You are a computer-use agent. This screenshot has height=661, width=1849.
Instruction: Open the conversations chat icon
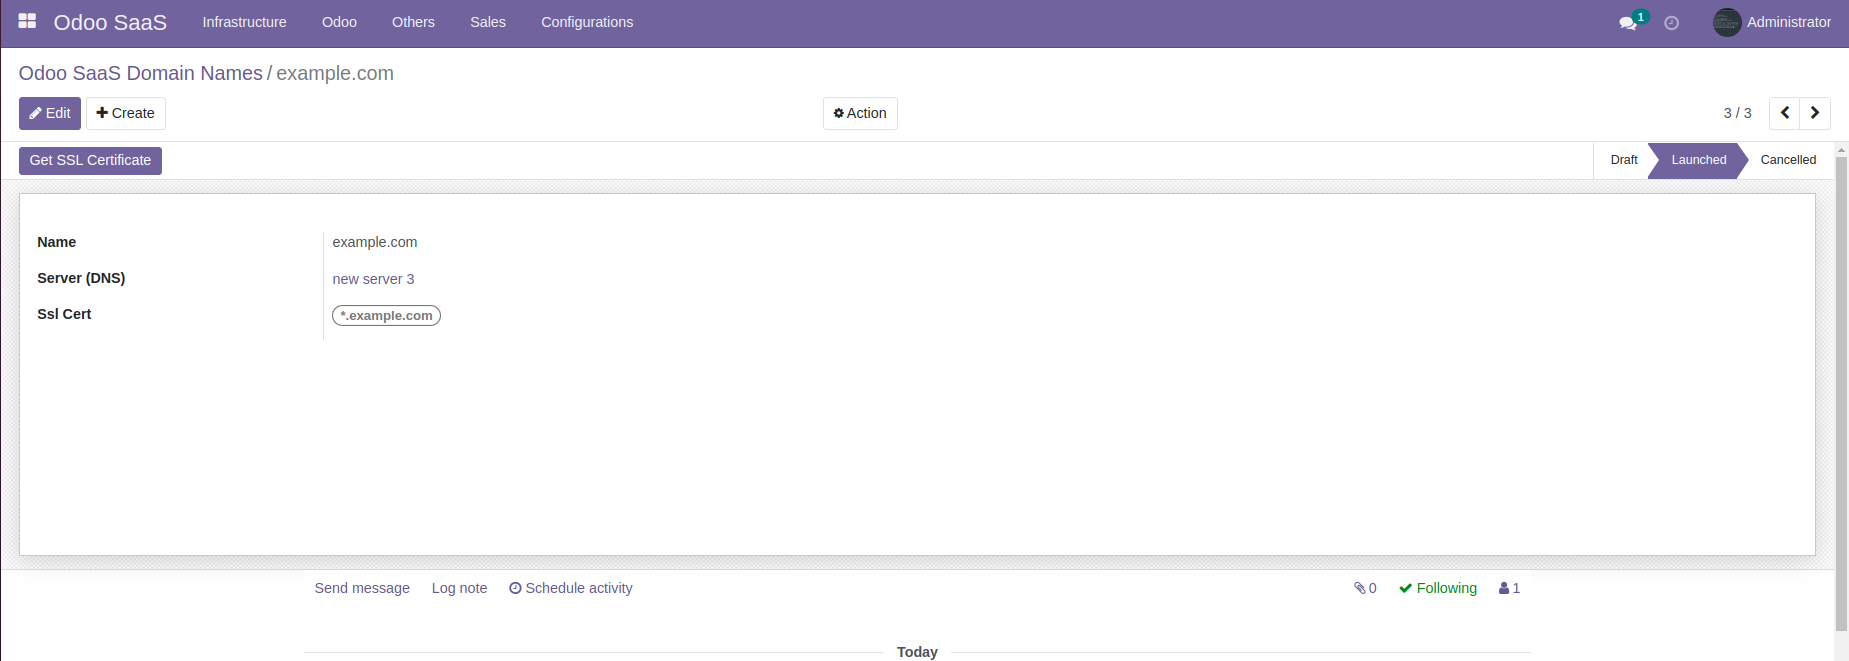(1628, 22)
